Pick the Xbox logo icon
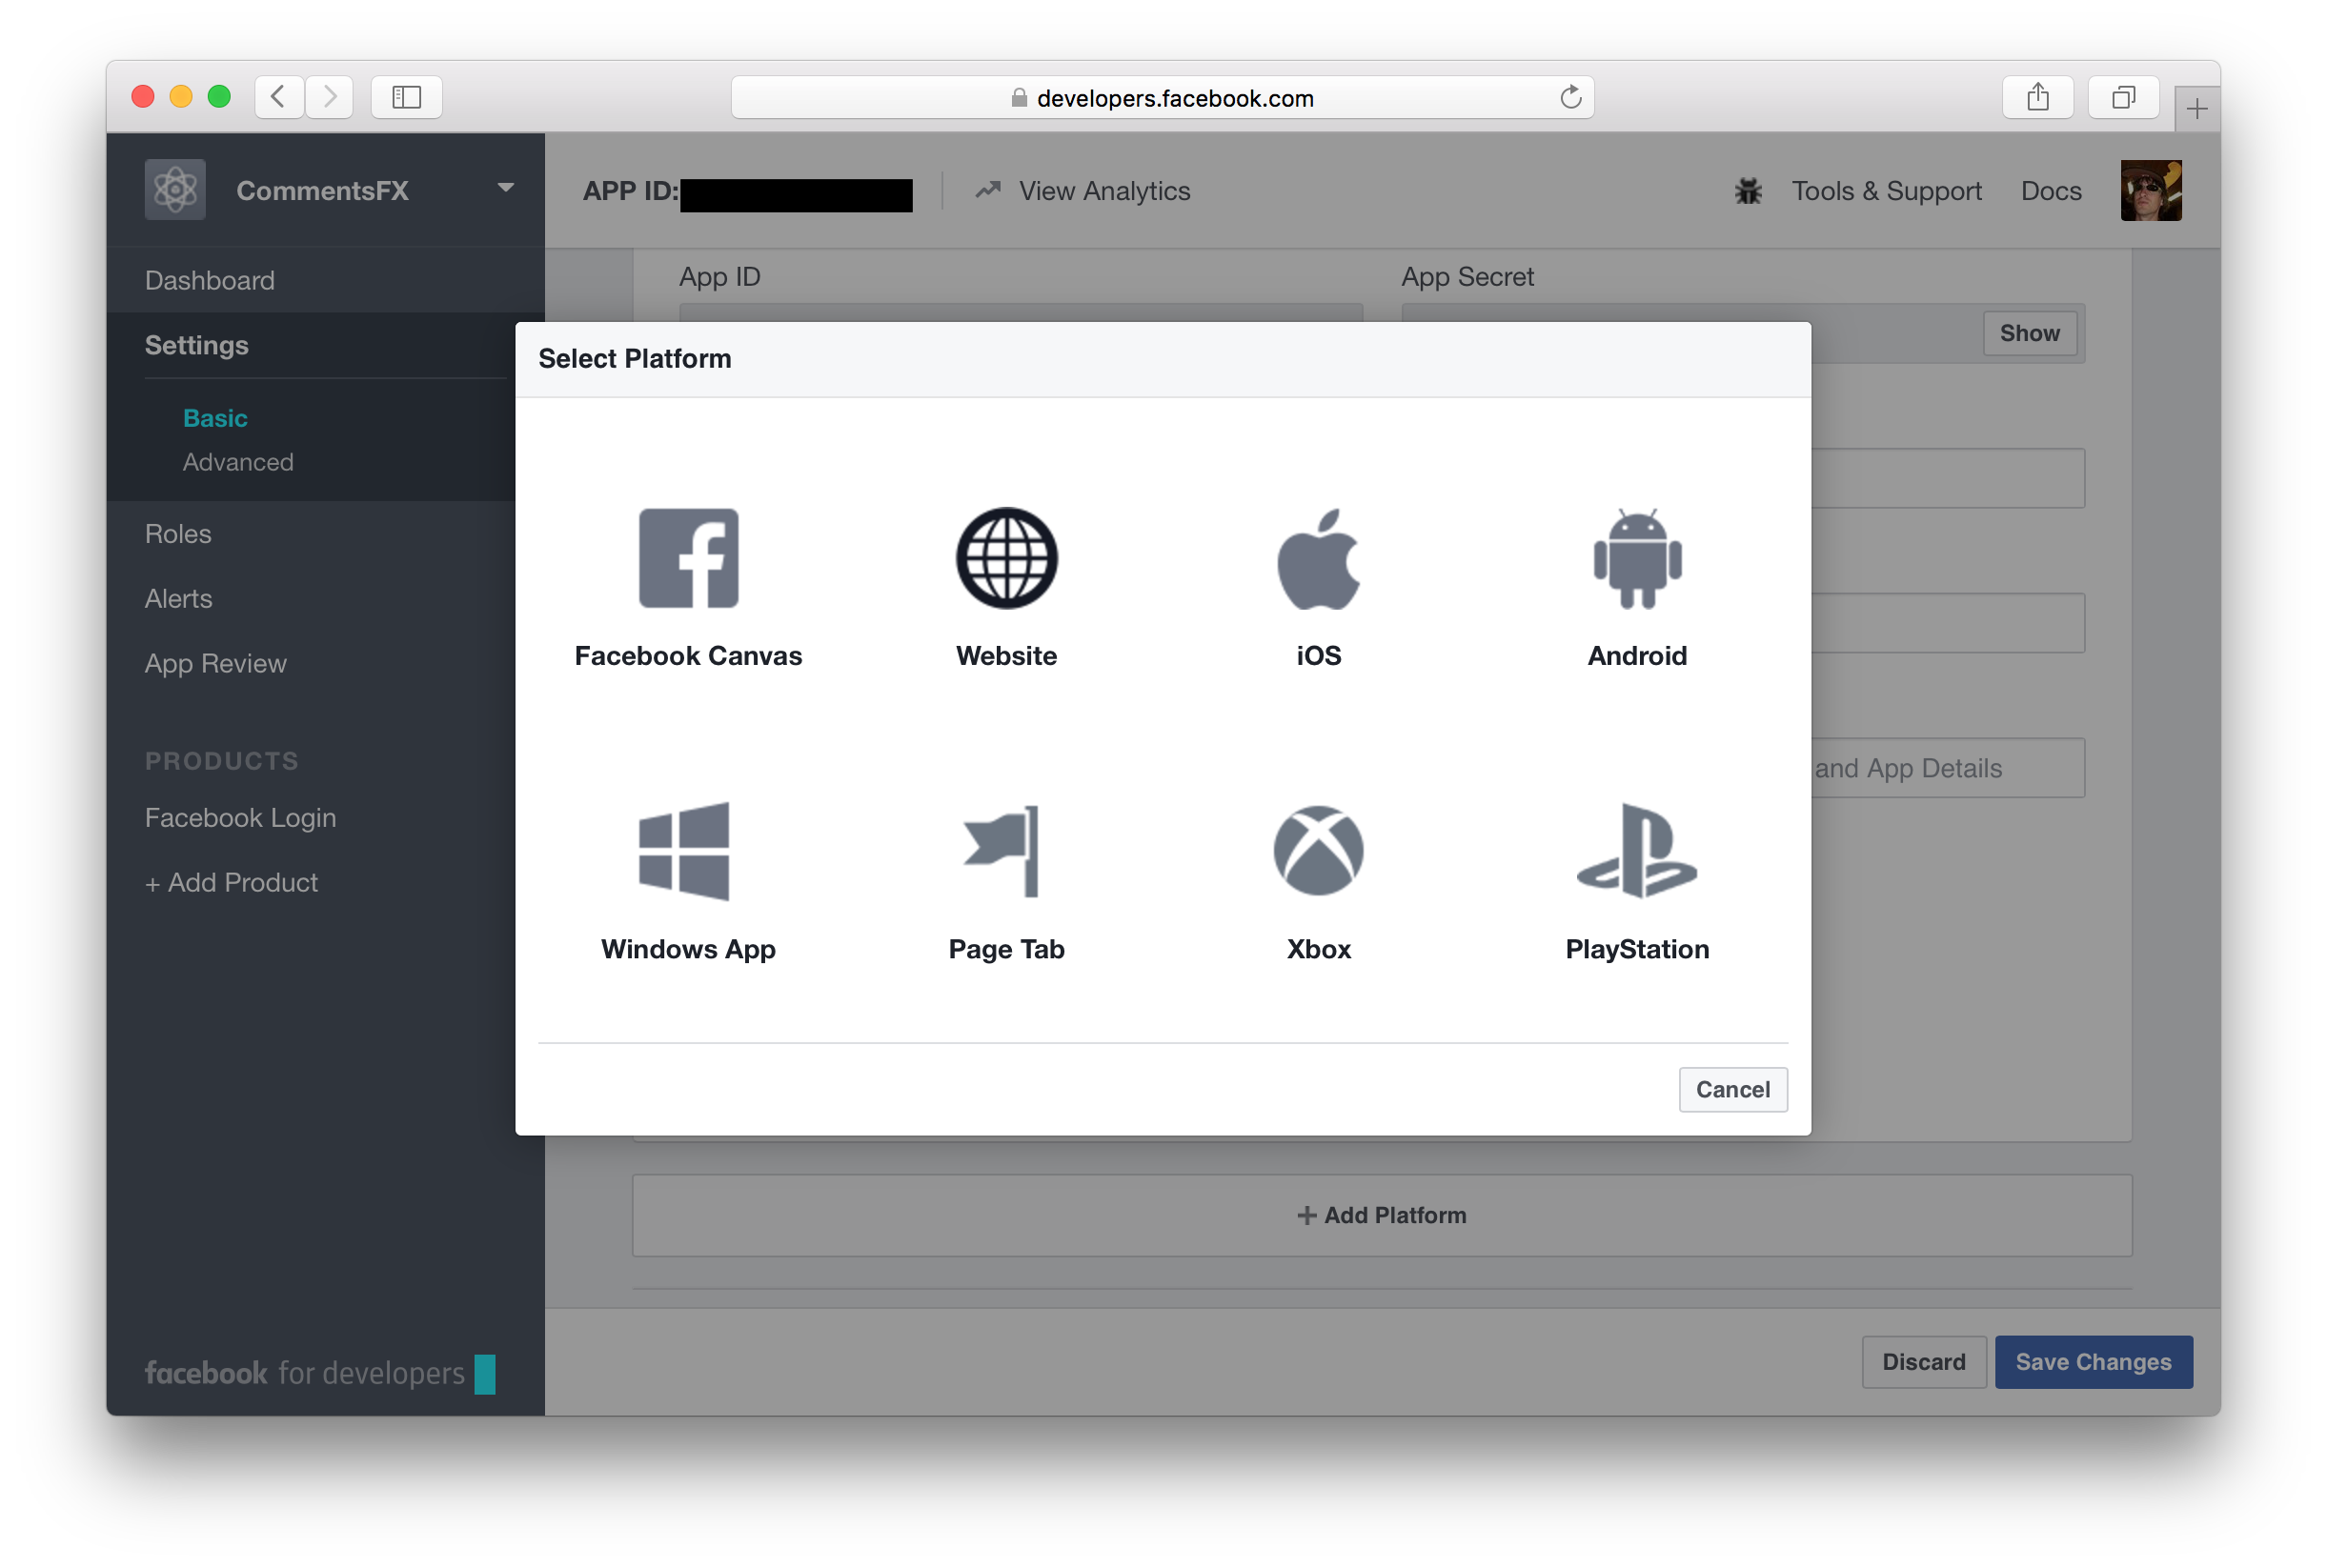 click(1318, 850)
